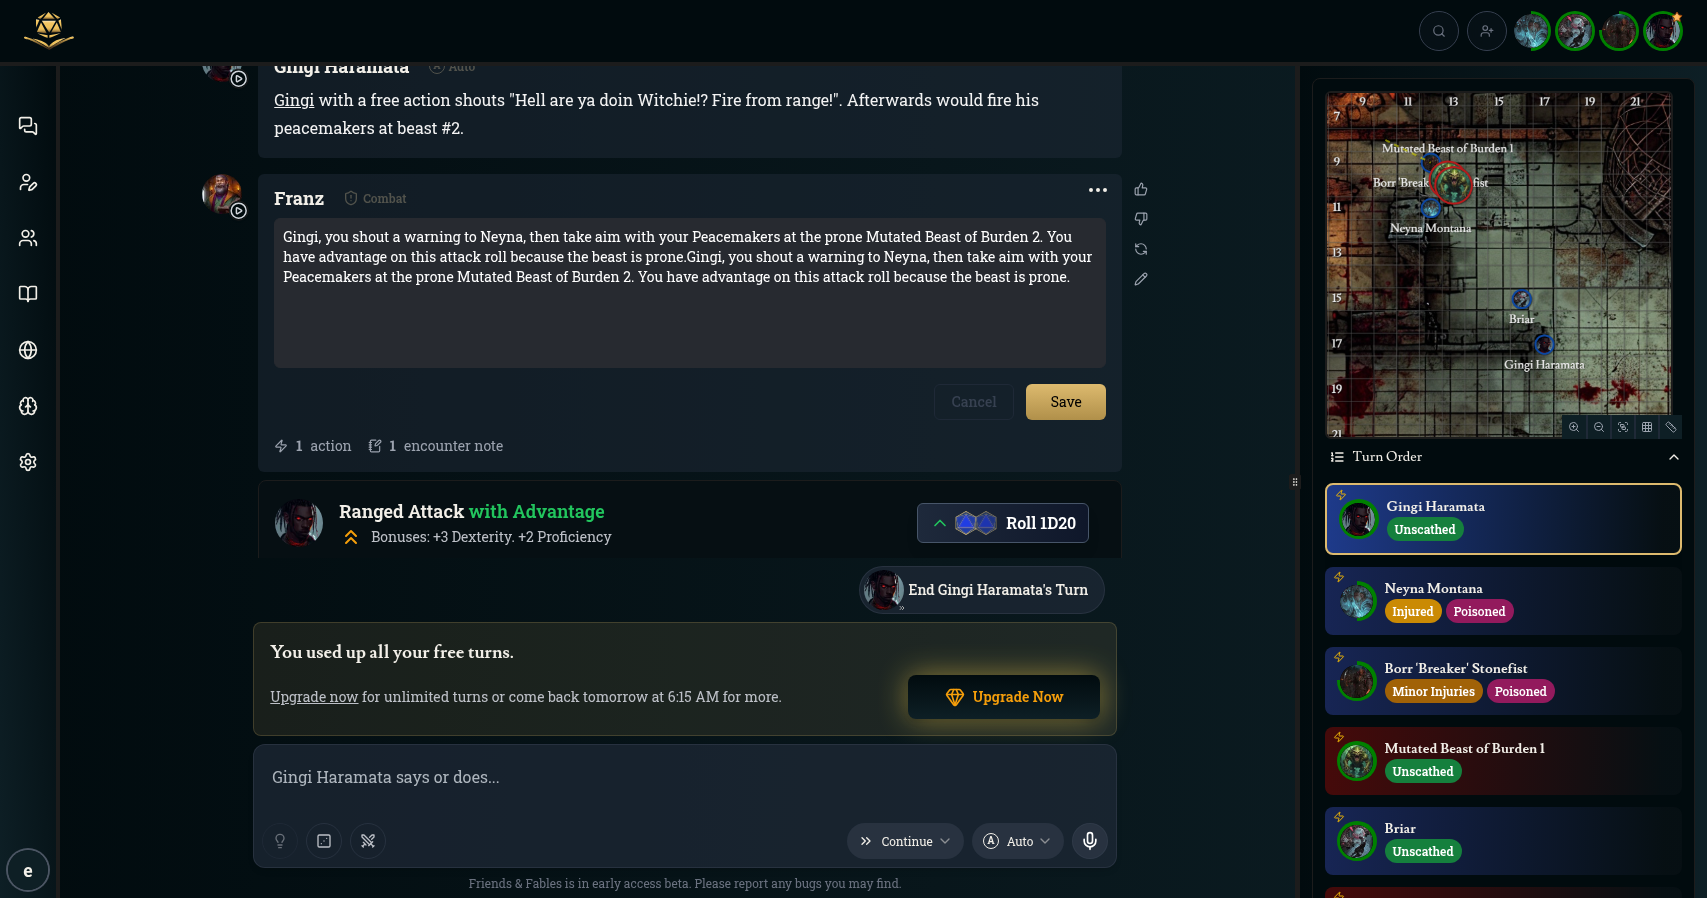Save the edited message
1707x898 pixels.
click(x=1065, y=402)
